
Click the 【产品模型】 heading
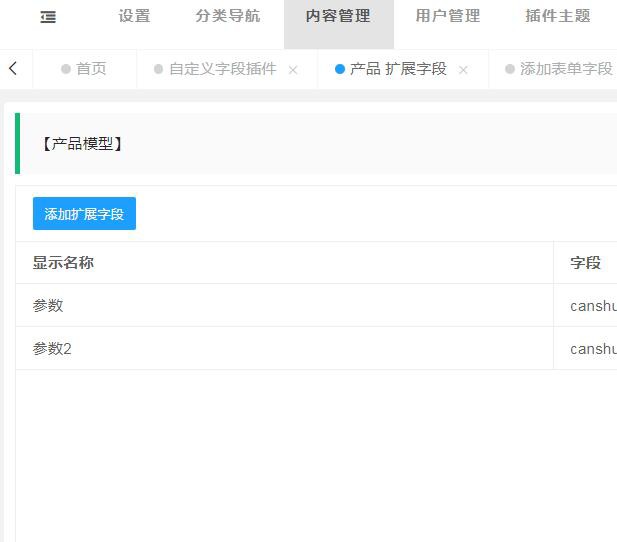tap(82, 144)
